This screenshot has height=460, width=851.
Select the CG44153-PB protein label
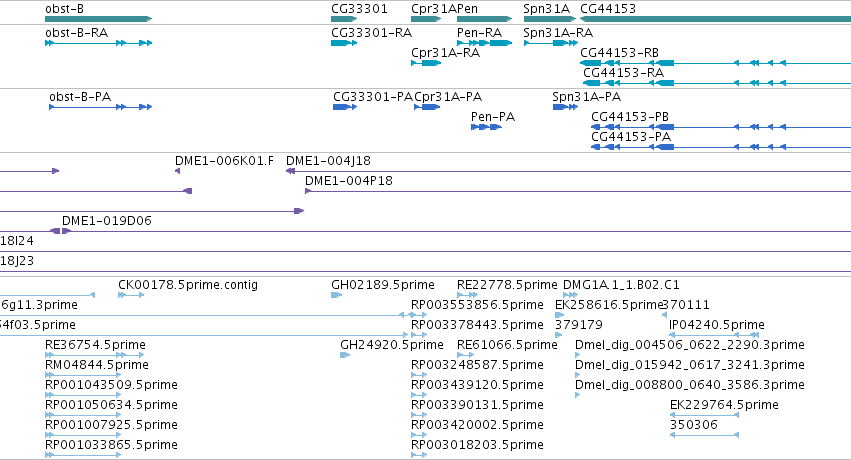630,117
